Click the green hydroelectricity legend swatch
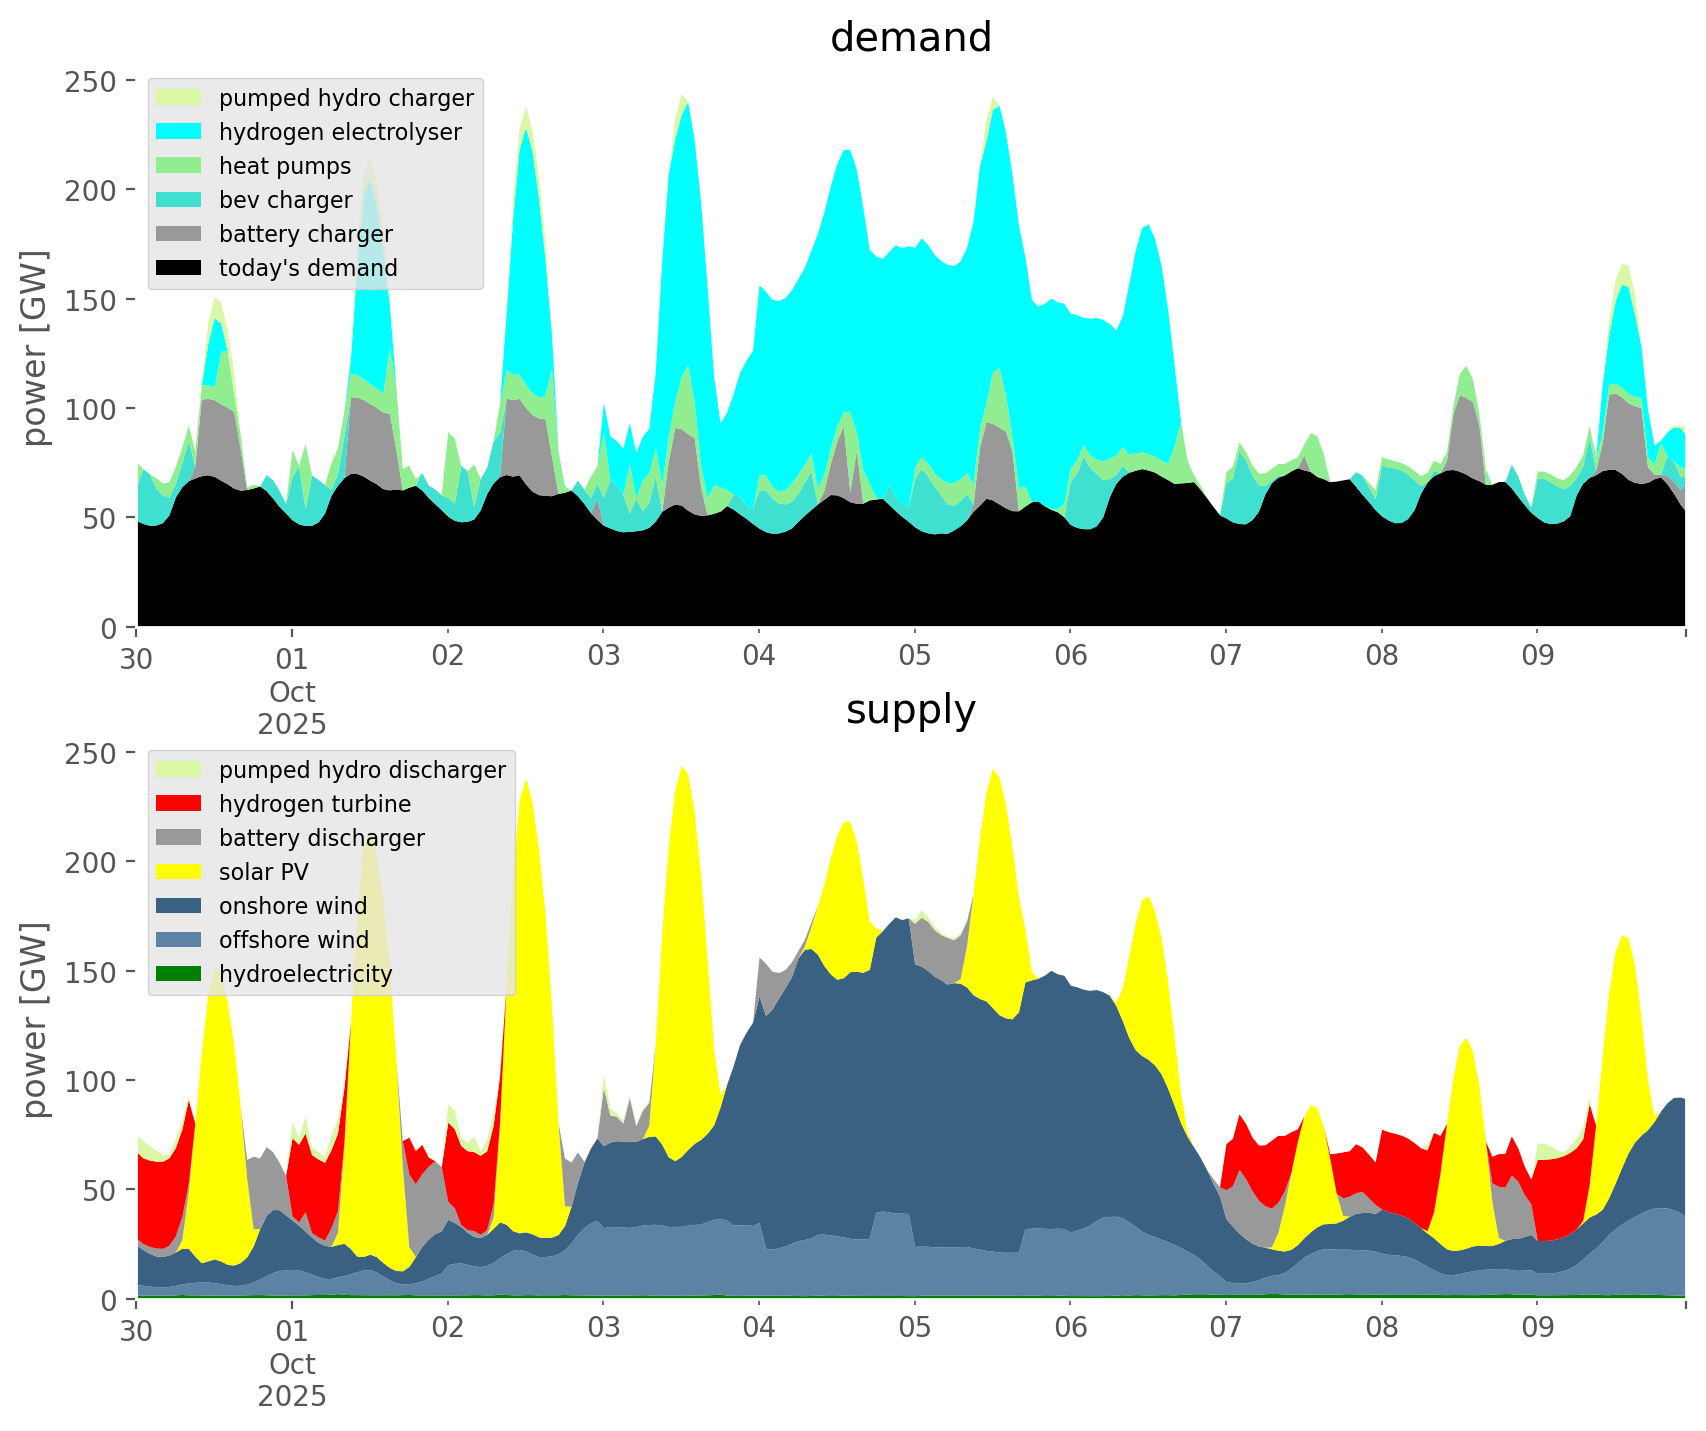1706x1431 pixels. click(x=180, y=974)
